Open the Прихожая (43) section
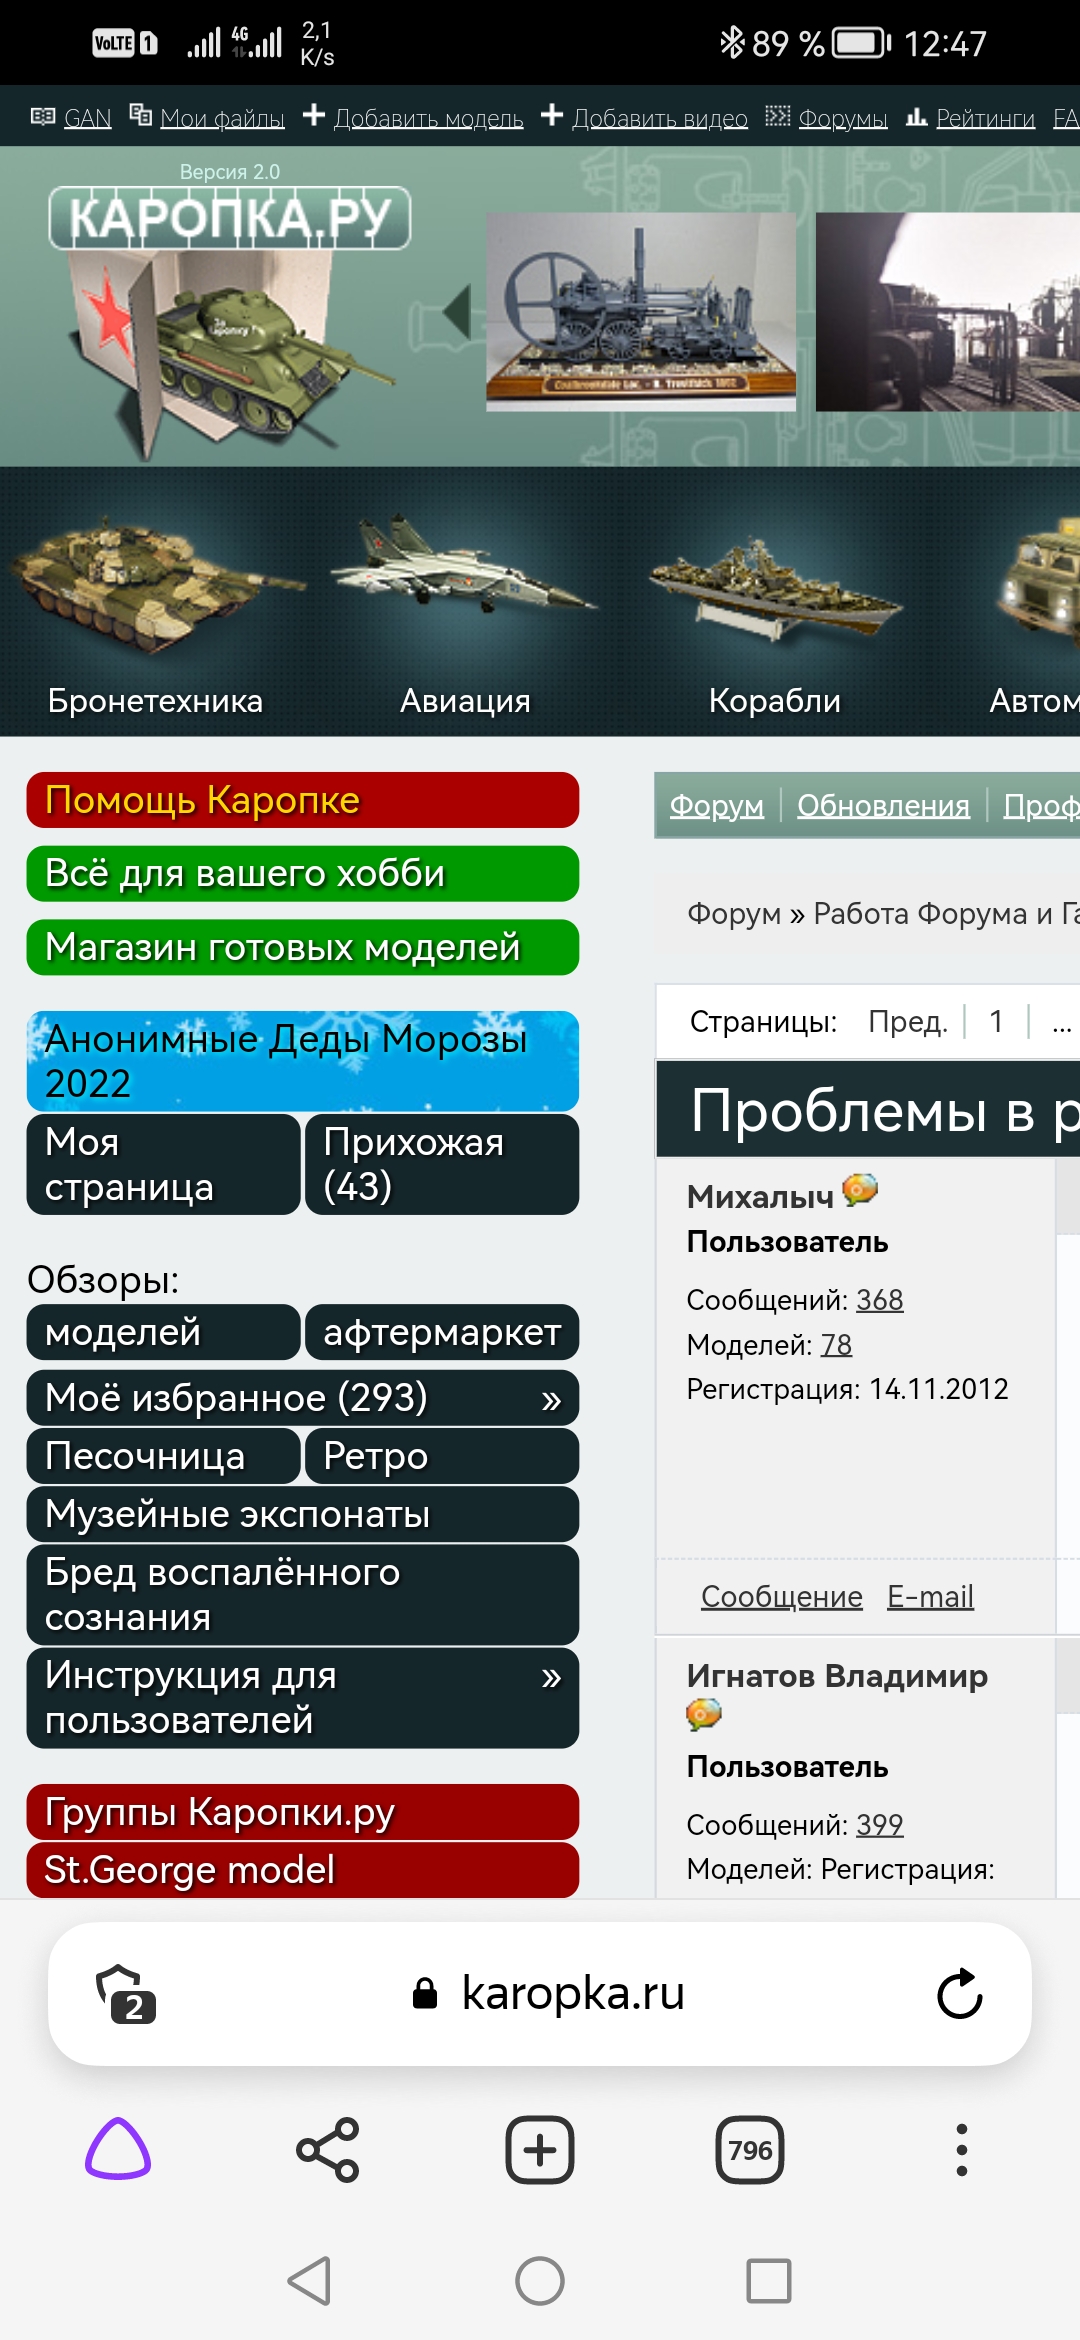This screenshot has height=2340, width=1080. pyautogui.click(x=441, y=1164)
